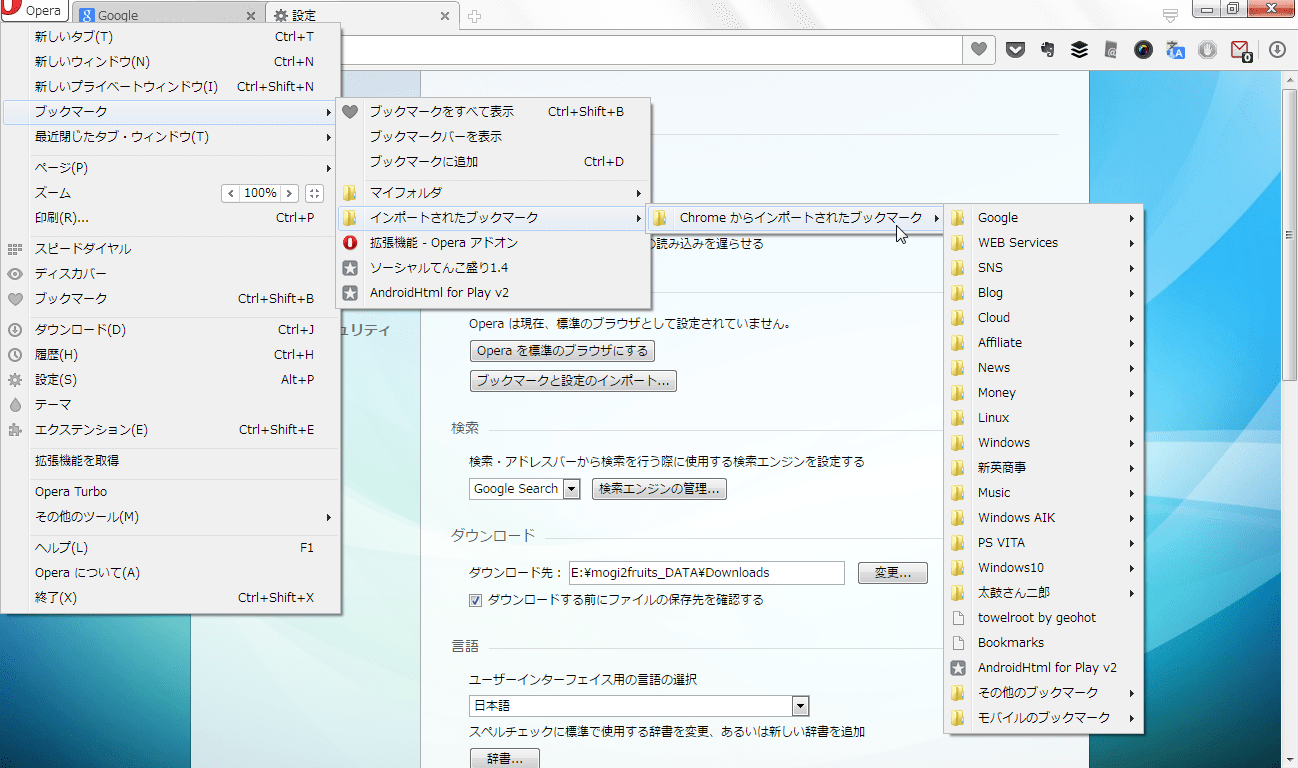This screenshot has height=768, width=1298.
Task: Click the Opera menu button
Action: pos(34,12)
